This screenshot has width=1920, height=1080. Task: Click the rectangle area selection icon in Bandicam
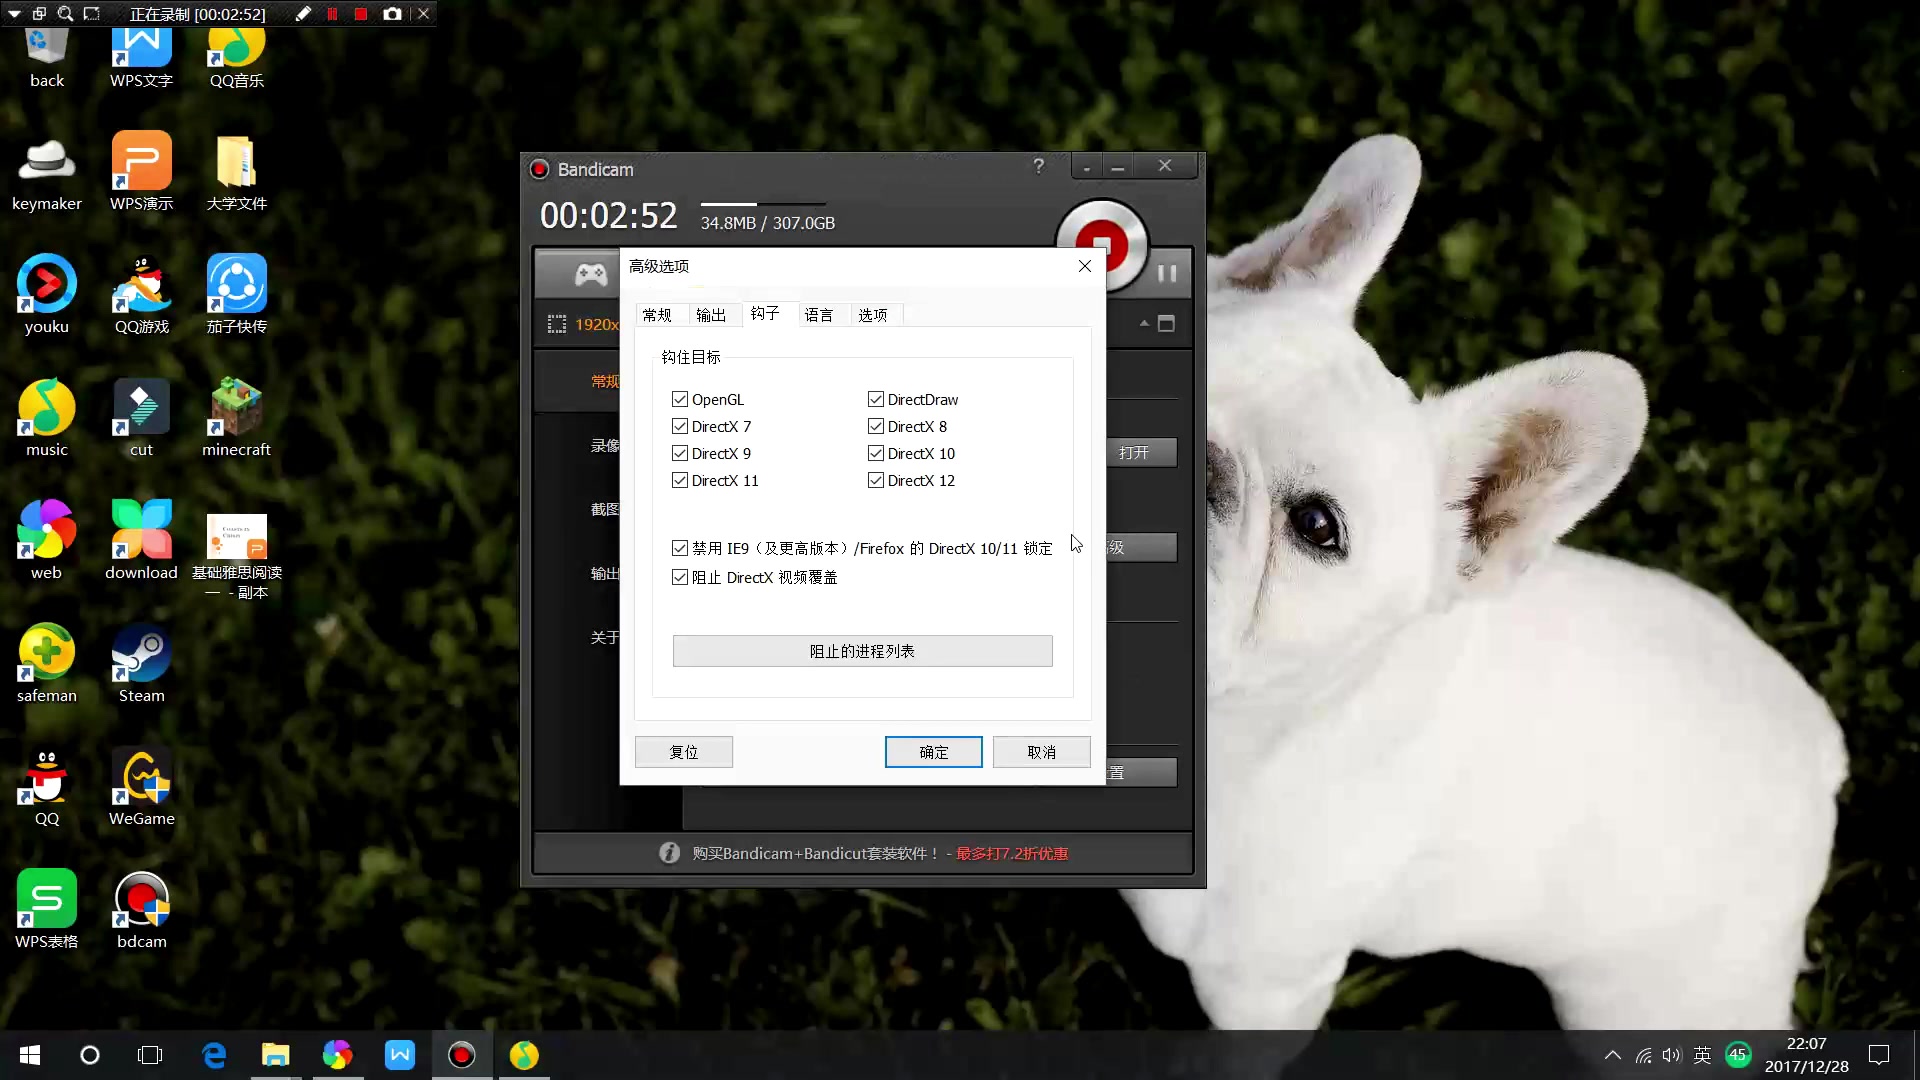557,324
